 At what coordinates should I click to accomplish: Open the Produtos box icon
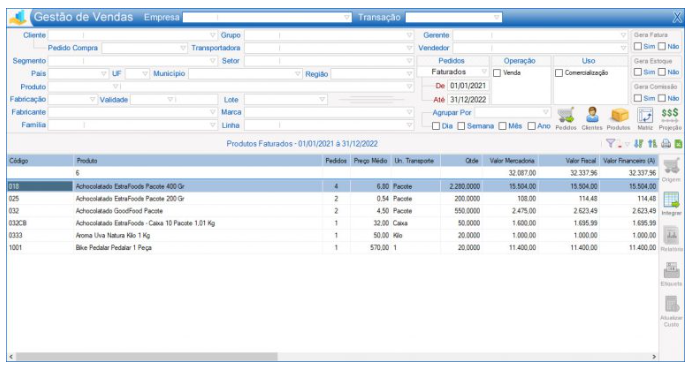(619, 116)
